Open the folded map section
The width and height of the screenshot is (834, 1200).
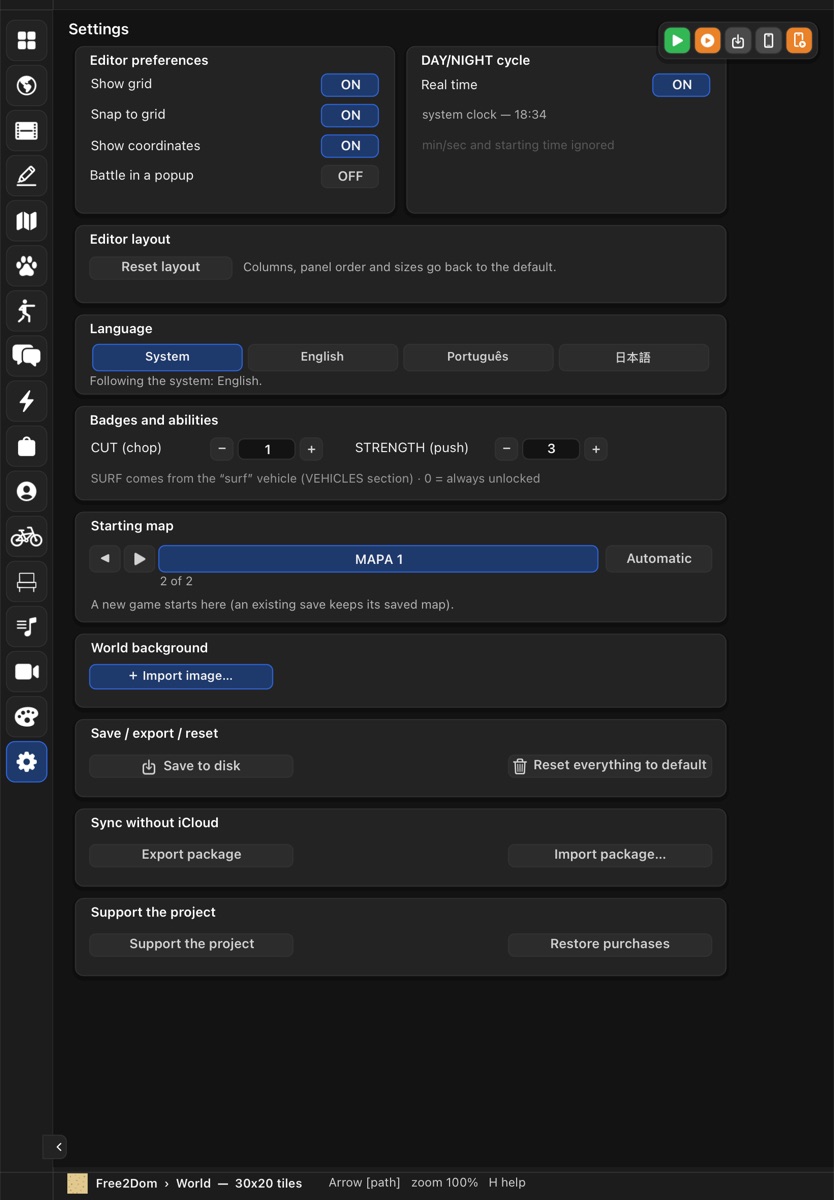[27, 221]
